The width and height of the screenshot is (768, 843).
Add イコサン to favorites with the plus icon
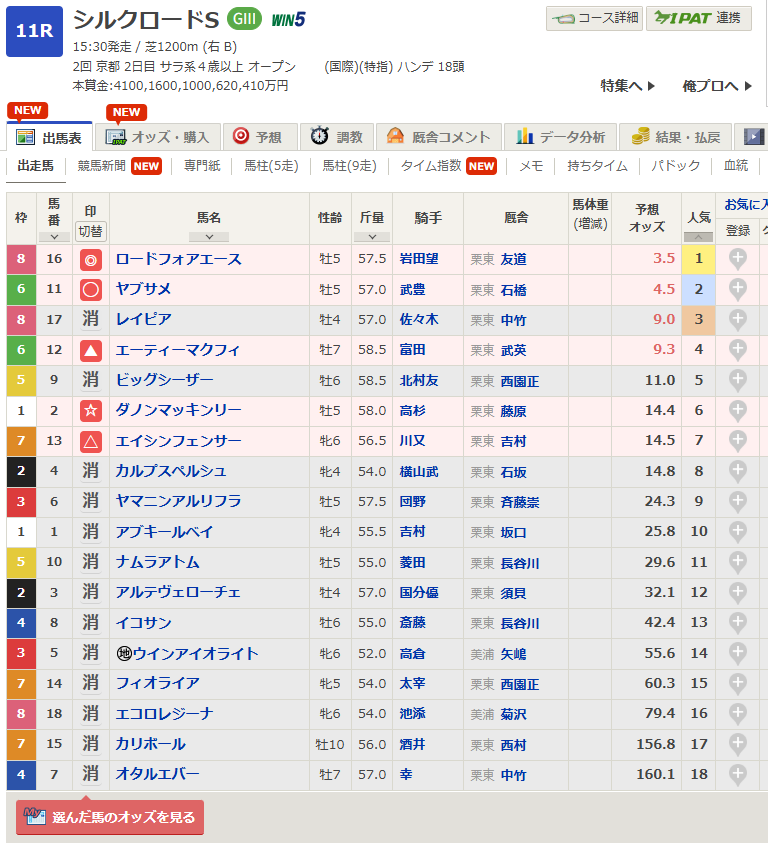pyautogui.click(x=737, y=622)
